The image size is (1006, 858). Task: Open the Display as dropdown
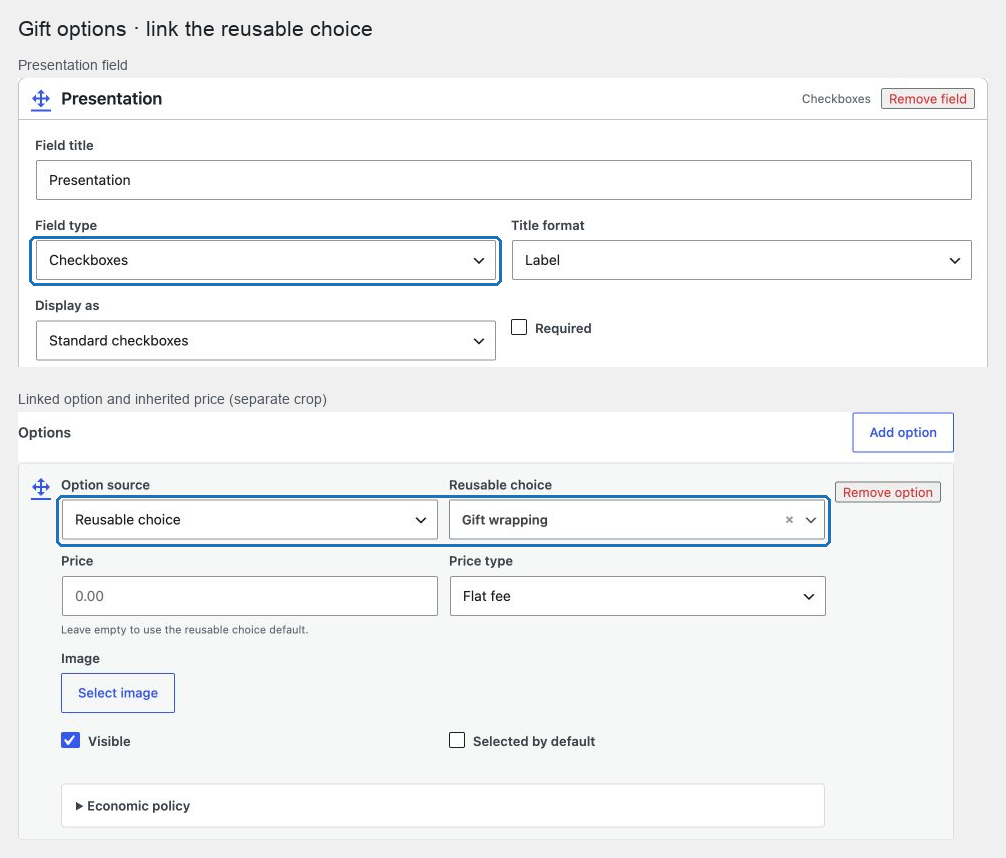click(x=266, y=340)
